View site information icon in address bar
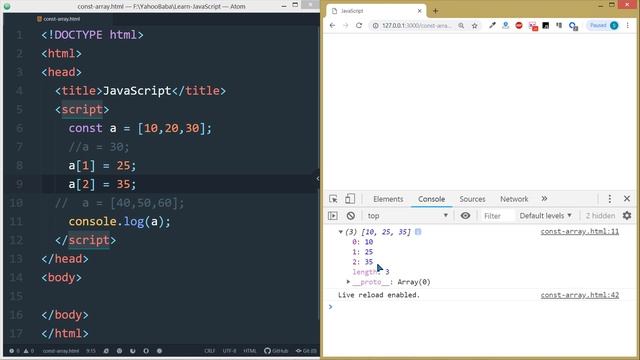640x360 pixels. point(375,25)
